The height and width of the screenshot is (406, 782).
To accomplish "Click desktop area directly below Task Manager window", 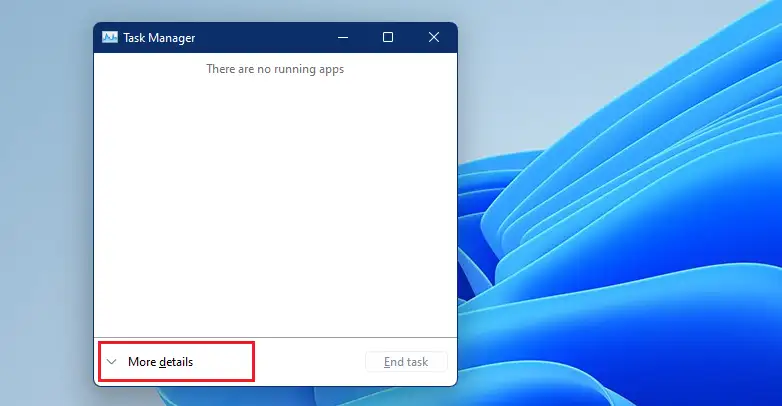I will (x=275, y=396).
